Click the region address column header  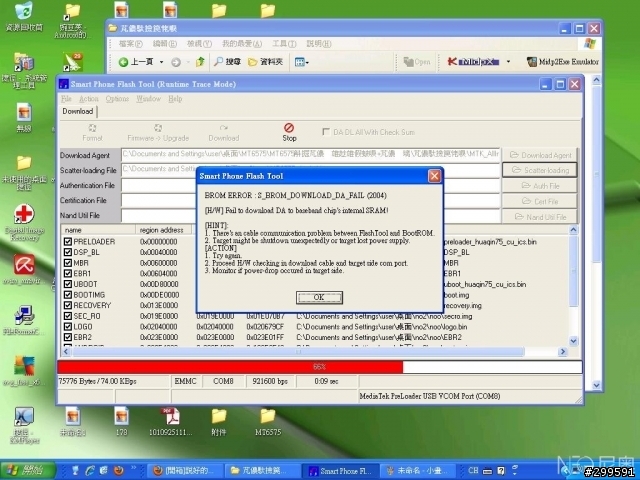pos(163,230)
